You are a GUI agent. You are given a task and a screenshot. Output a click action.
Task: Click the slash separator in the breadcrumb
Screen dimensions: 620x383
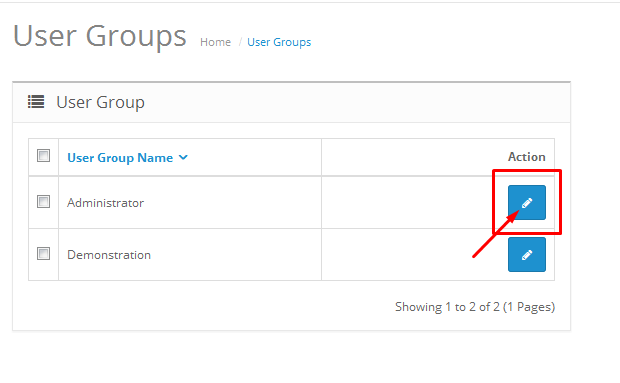pyautogui.click(x=240, y=42)
